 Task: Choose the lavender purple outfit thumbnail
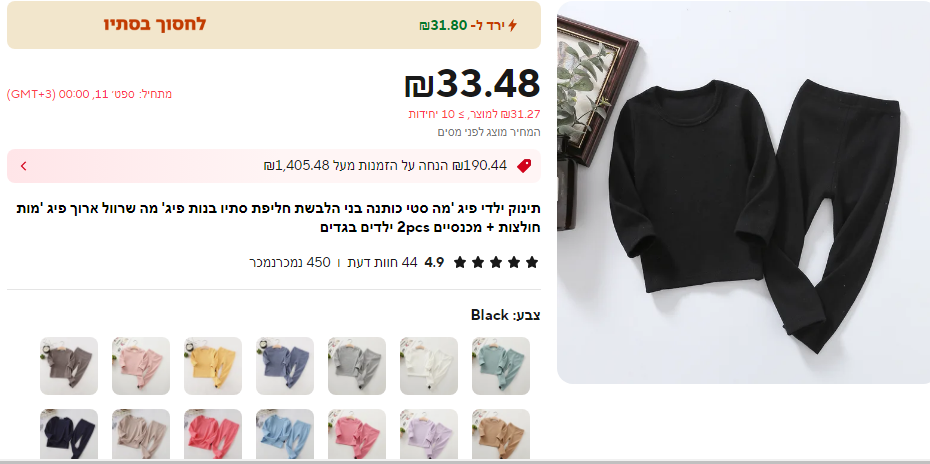[x=429, y=434]
